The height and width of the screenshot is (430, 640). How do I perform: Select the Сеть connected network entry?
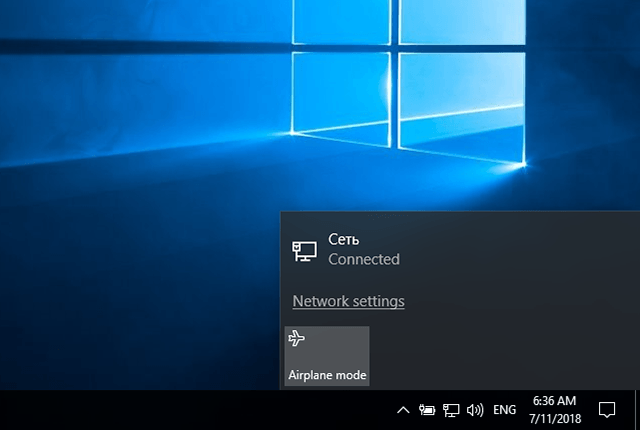(460, 249)
